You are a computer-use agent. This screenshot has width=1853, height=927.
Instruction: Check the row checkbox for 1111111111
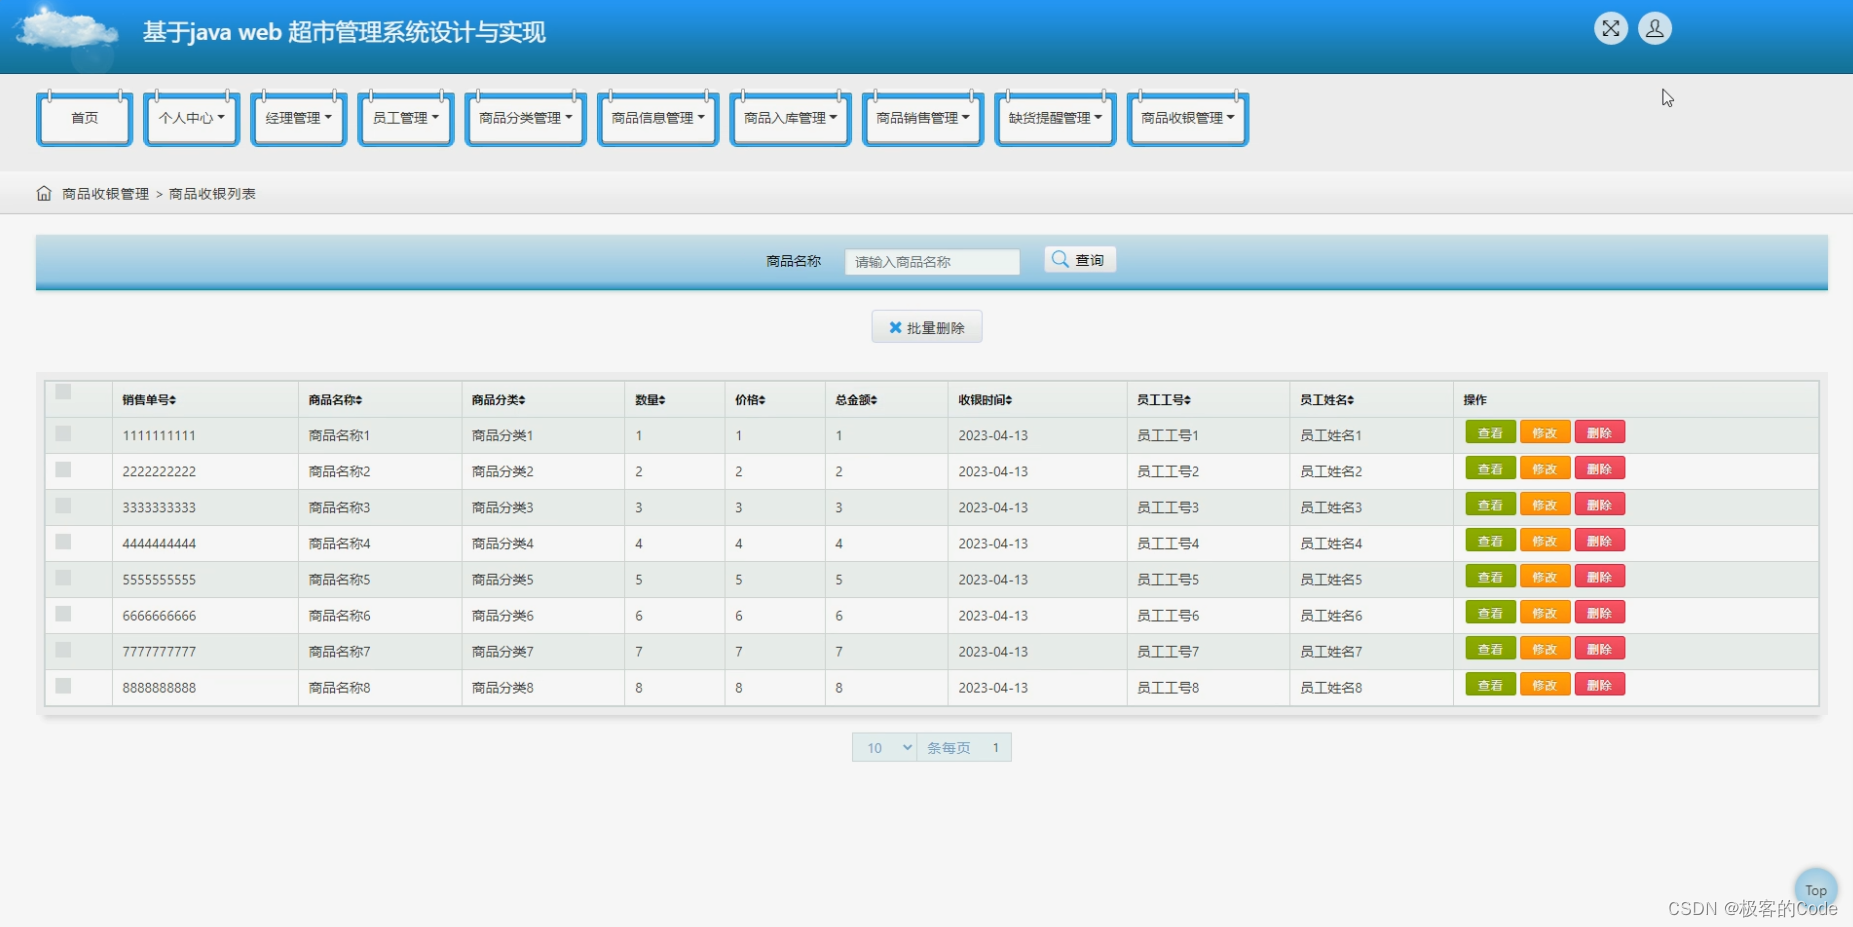coord(63,434)
